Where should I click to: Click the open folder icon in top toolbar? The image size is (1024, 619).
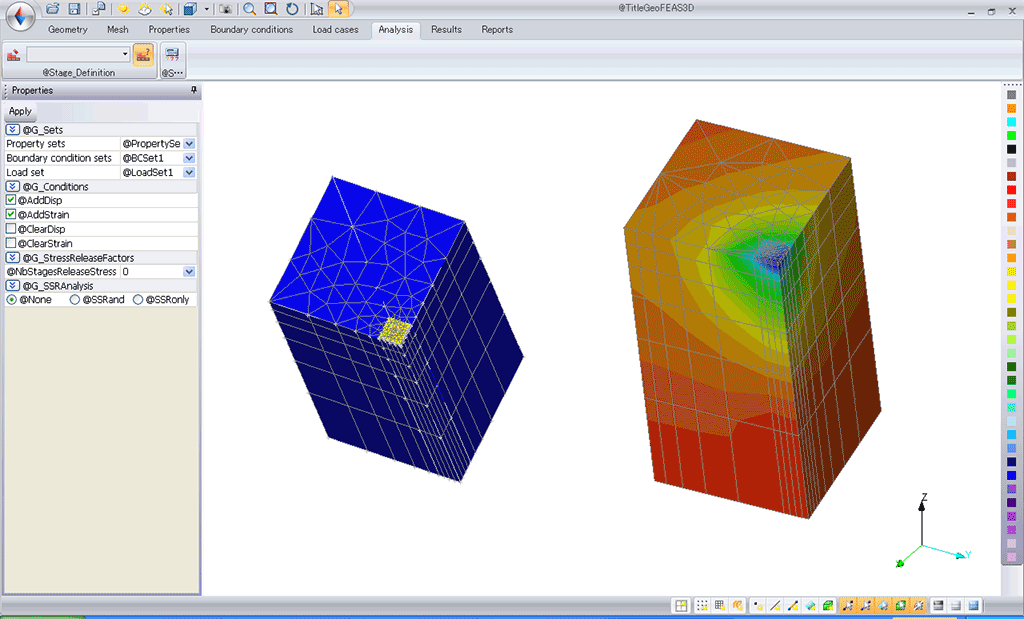[54, 9]
